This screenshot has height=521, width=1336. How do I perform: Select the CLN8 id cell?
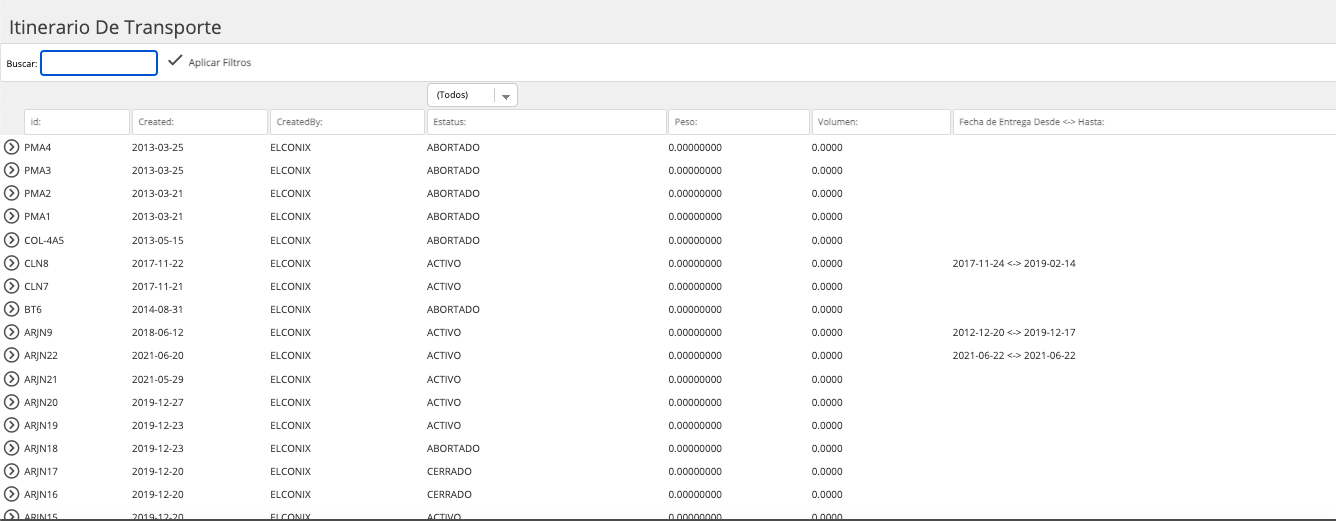point(37,263)
